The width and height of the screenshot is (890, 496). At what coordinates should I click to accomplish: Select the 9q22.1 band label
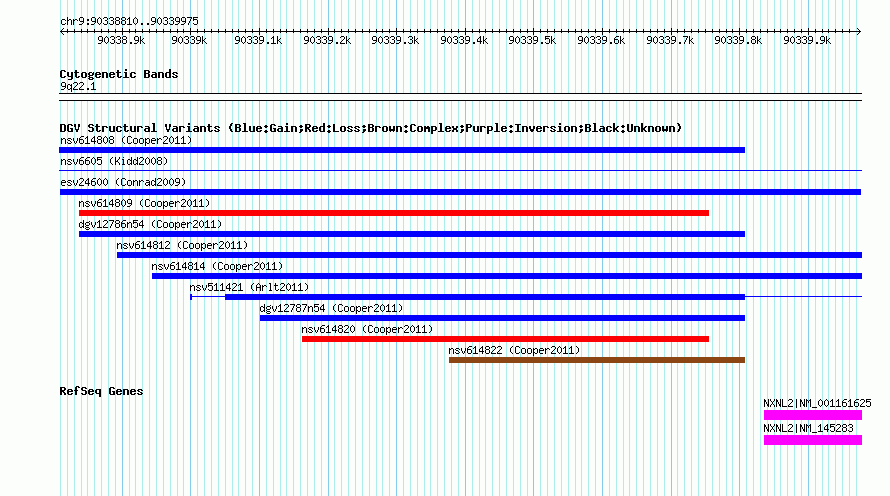[x=78, y=86]
